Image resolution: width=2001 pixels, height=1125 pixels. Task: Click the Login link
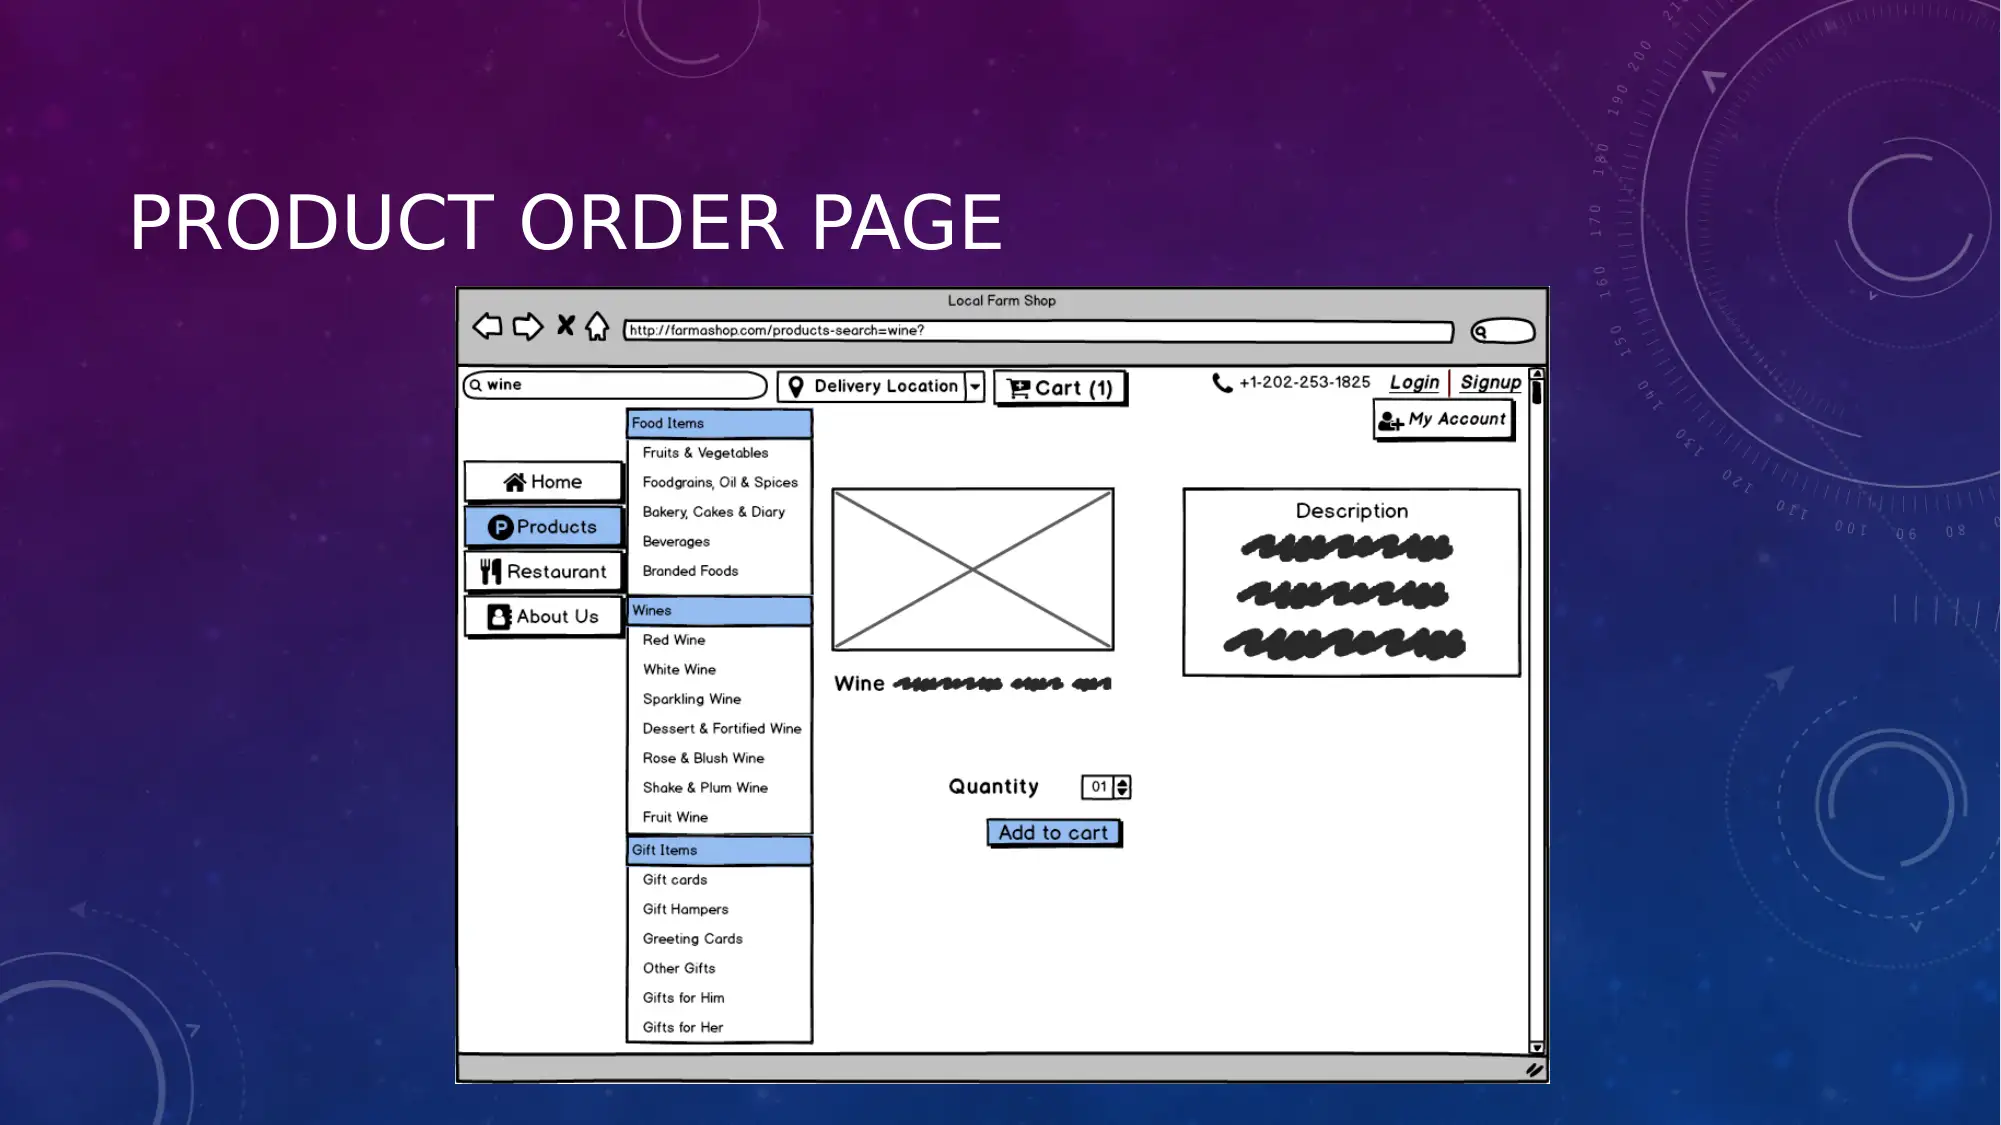(x=1414, y=383)
